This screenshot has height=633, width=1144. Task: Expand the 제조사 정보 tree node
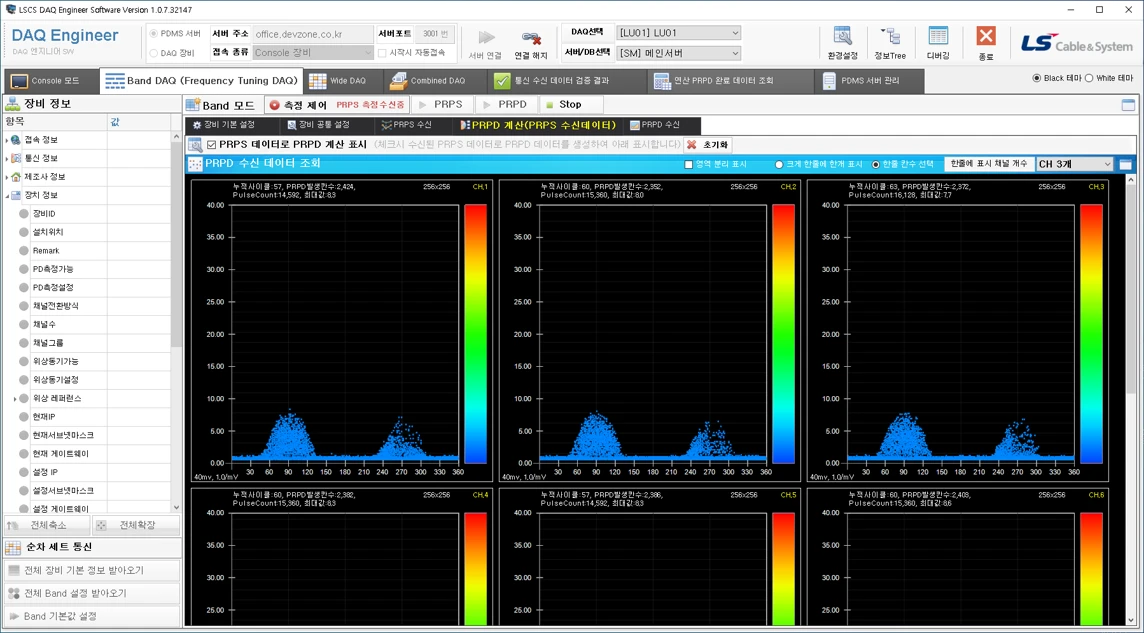[x=7, y=176]
